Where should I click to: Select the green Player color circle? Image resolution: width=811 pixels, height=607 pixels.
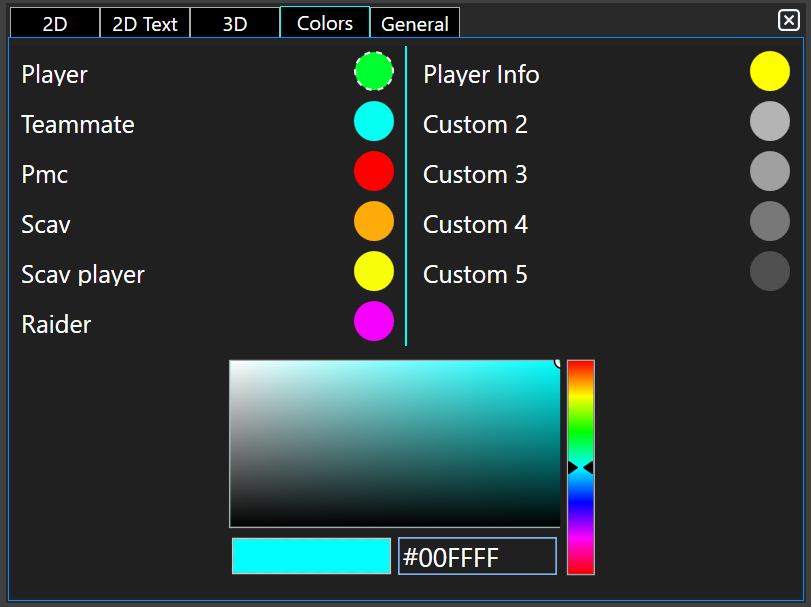[374, 71]
